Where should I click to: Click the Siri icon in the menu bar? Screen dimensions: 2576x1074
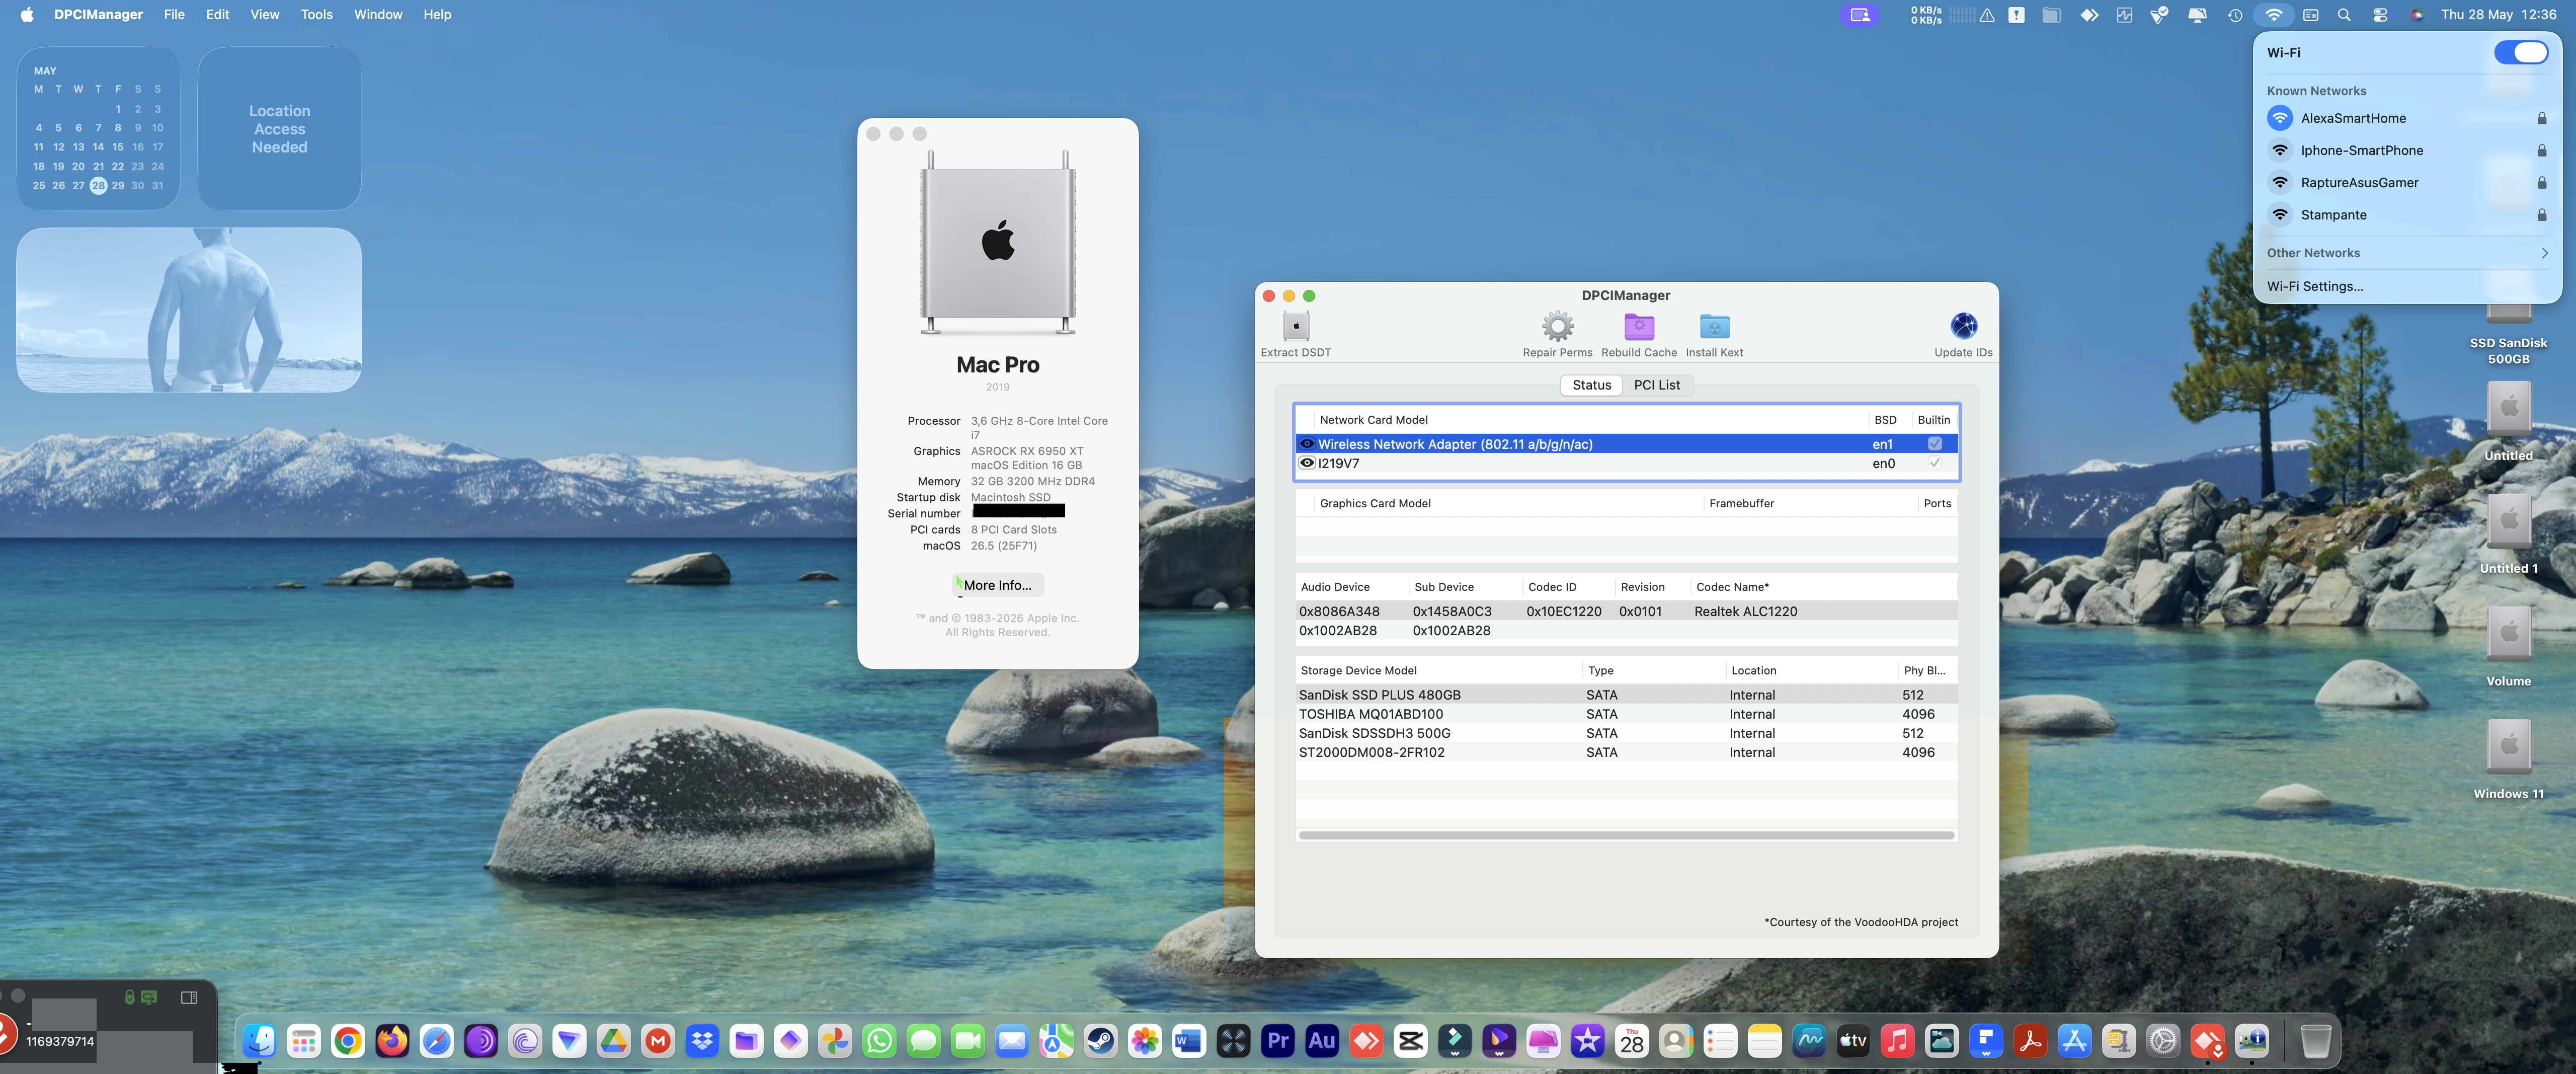coord(2417,14)
